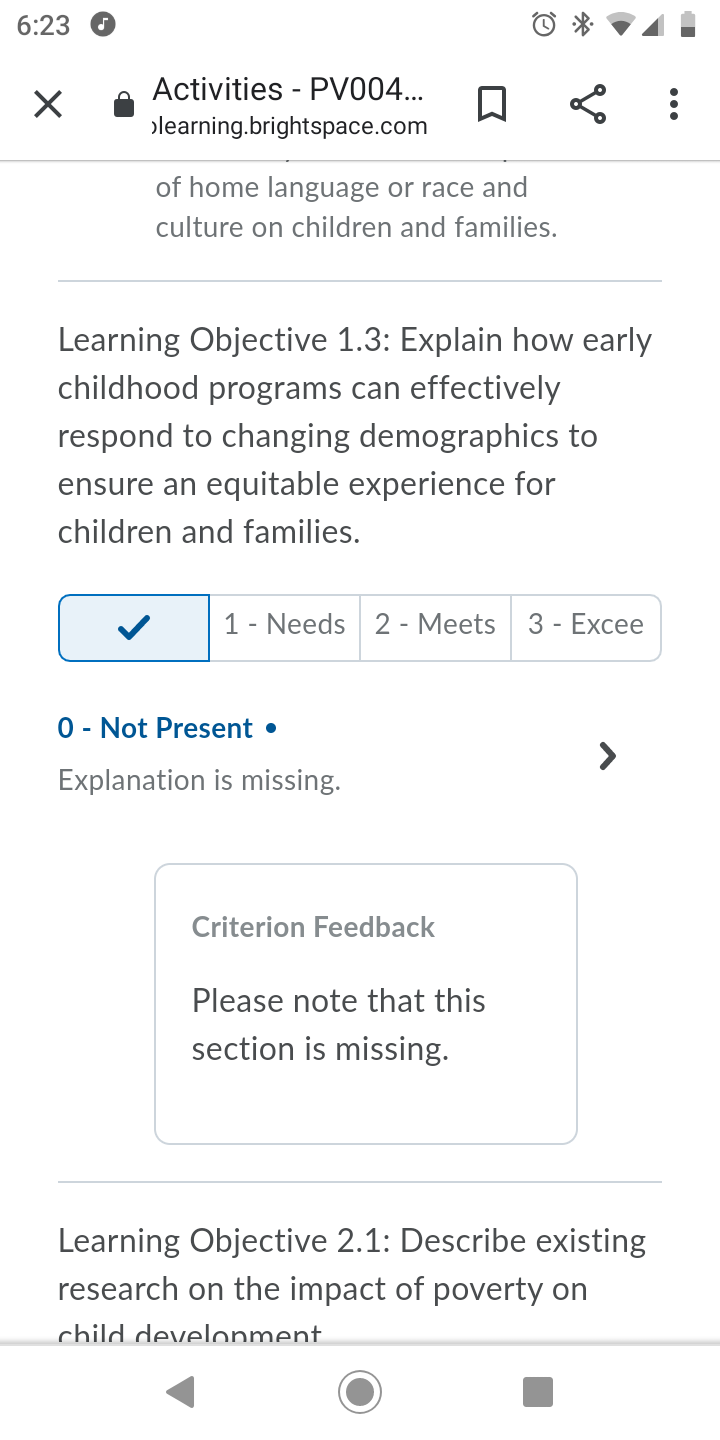
Task: Tap the Bluetooth status icon
Action: pyautogui.click(x=581, y=25)
